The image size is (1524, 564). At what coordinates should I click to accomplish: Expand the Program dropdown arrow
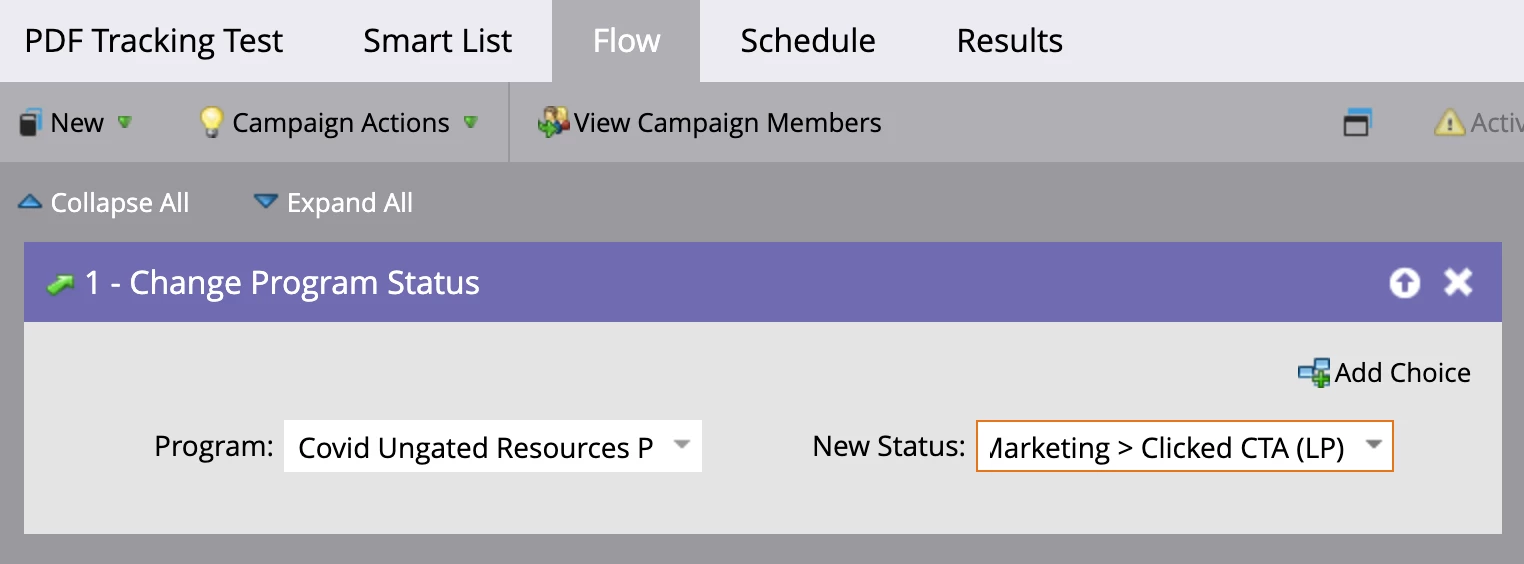click(x=681, y=444)
